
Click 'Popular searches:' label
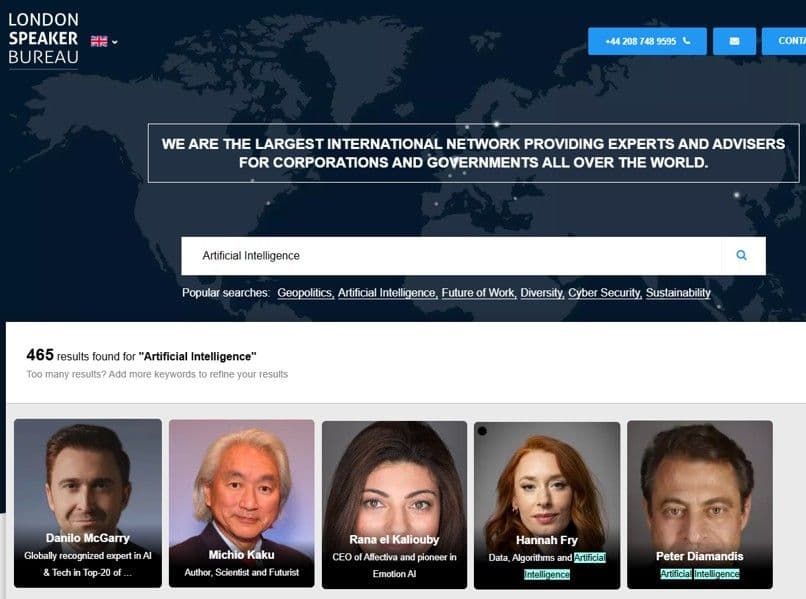pos(226,293)
